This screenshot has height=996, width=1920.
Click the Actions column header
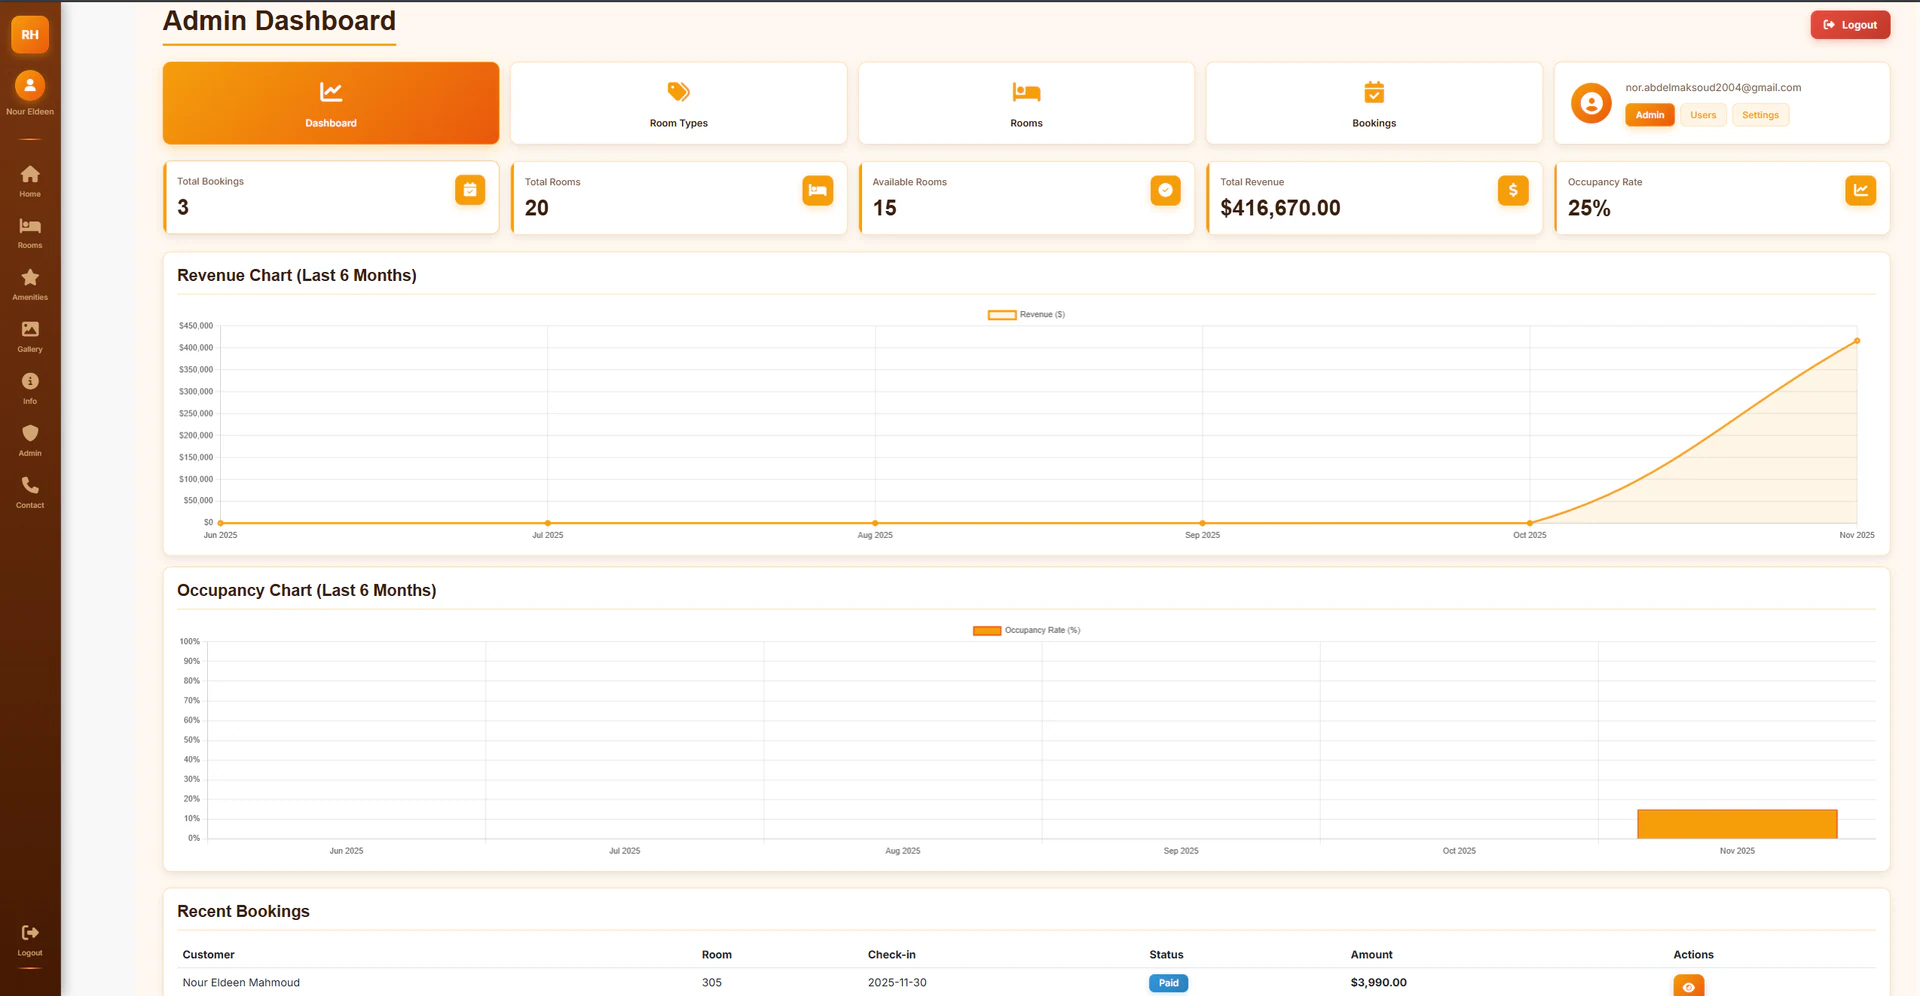click(1693, 954)
